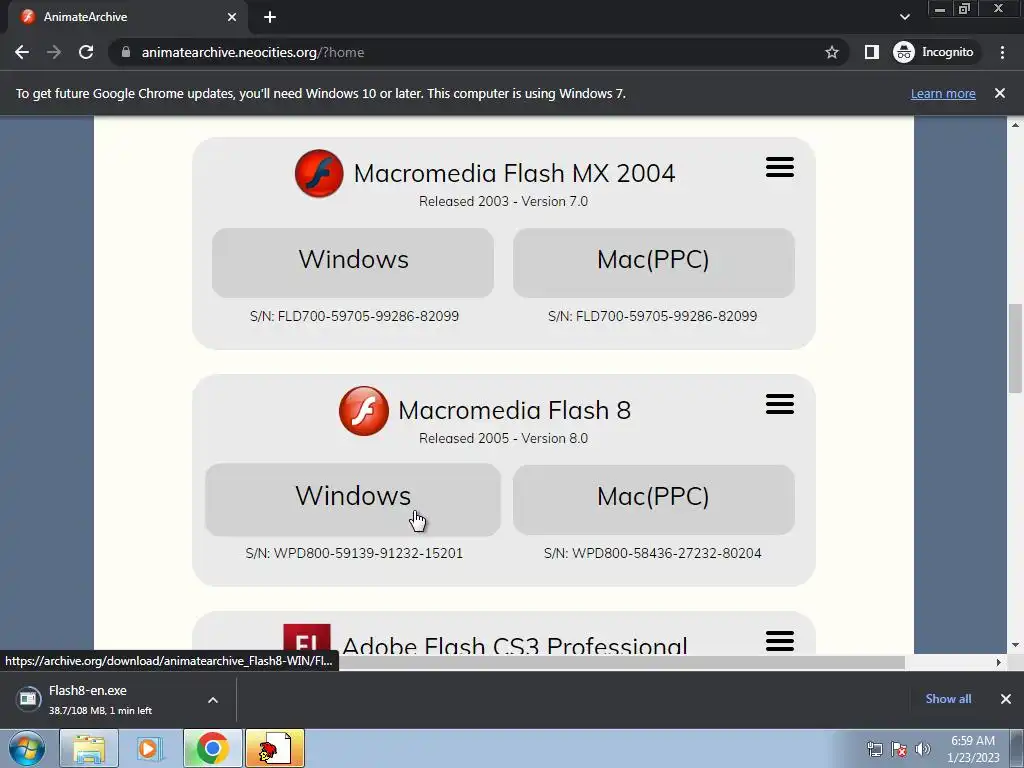
Task: Open the volume speaker tray icon
Action: 923,749
